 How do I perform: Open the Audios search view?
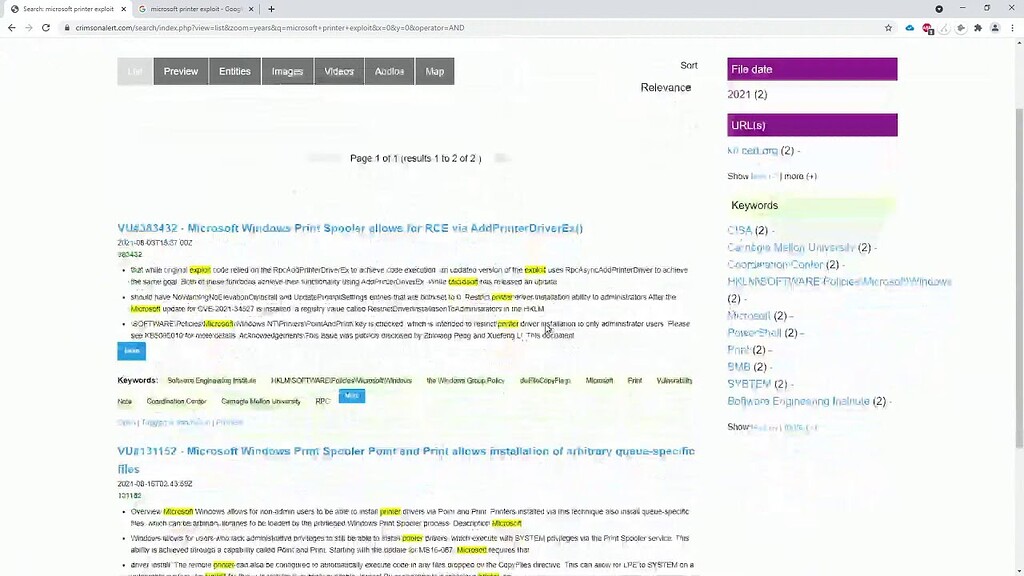click(x=388, y=71)
